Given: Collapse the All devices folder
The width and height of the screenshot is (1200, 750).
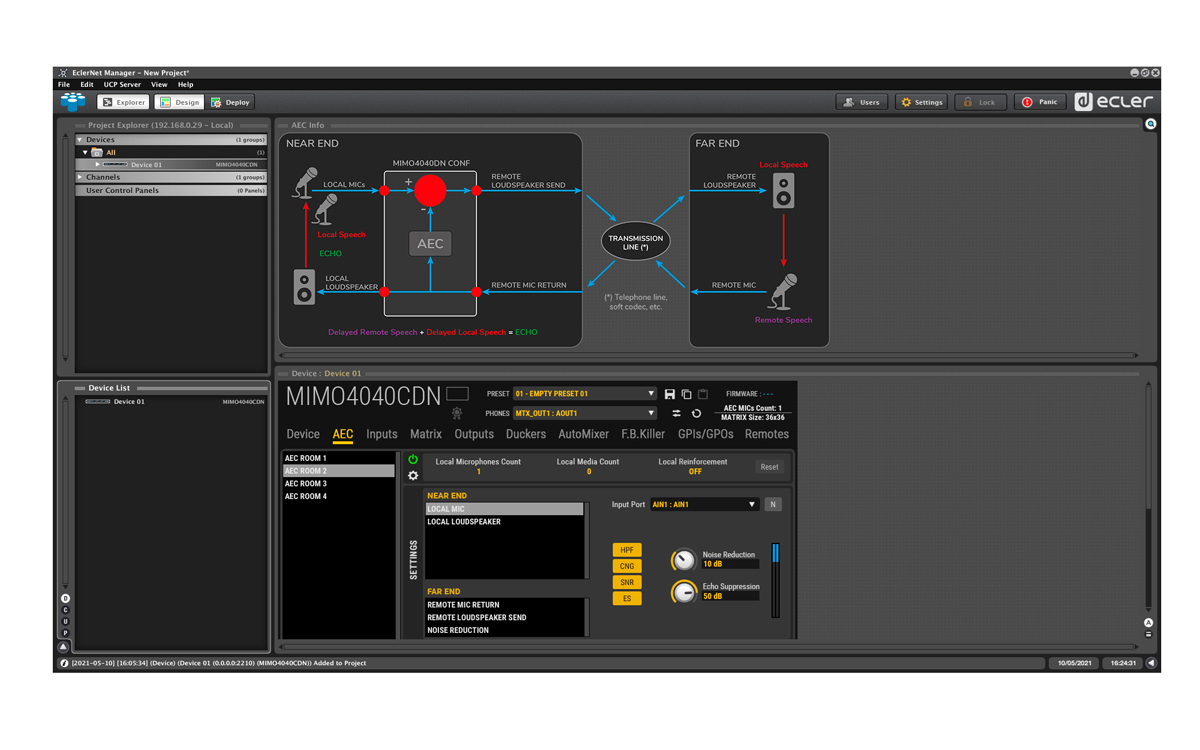Looking at the screenshot, I should (86, 152).
